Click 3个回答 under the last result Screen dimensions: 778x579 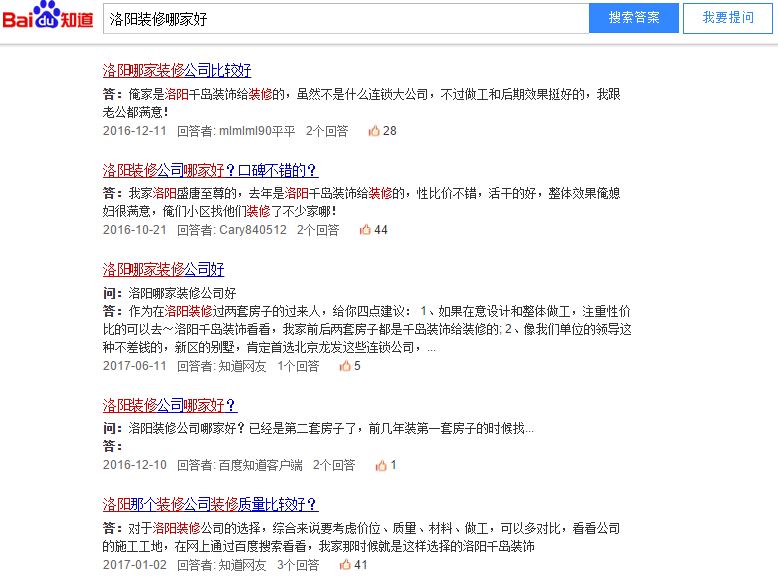(298, 565)
